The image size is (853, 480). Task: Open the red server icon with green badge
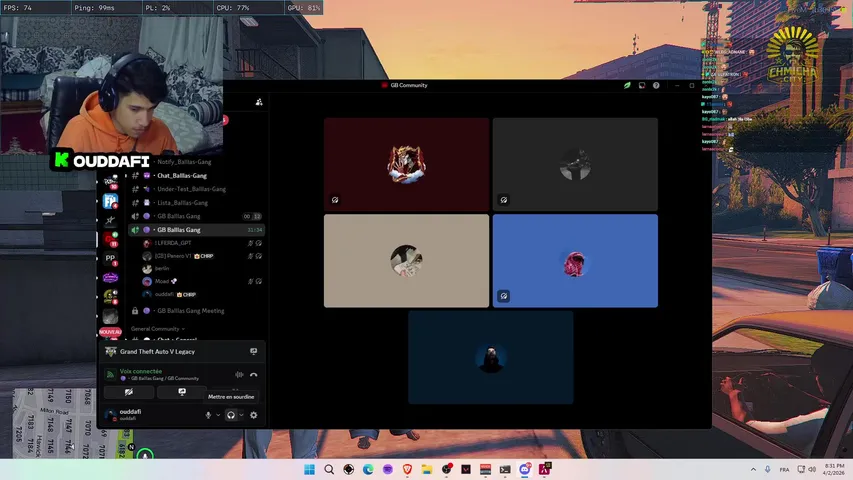click(x=110, y=239)
